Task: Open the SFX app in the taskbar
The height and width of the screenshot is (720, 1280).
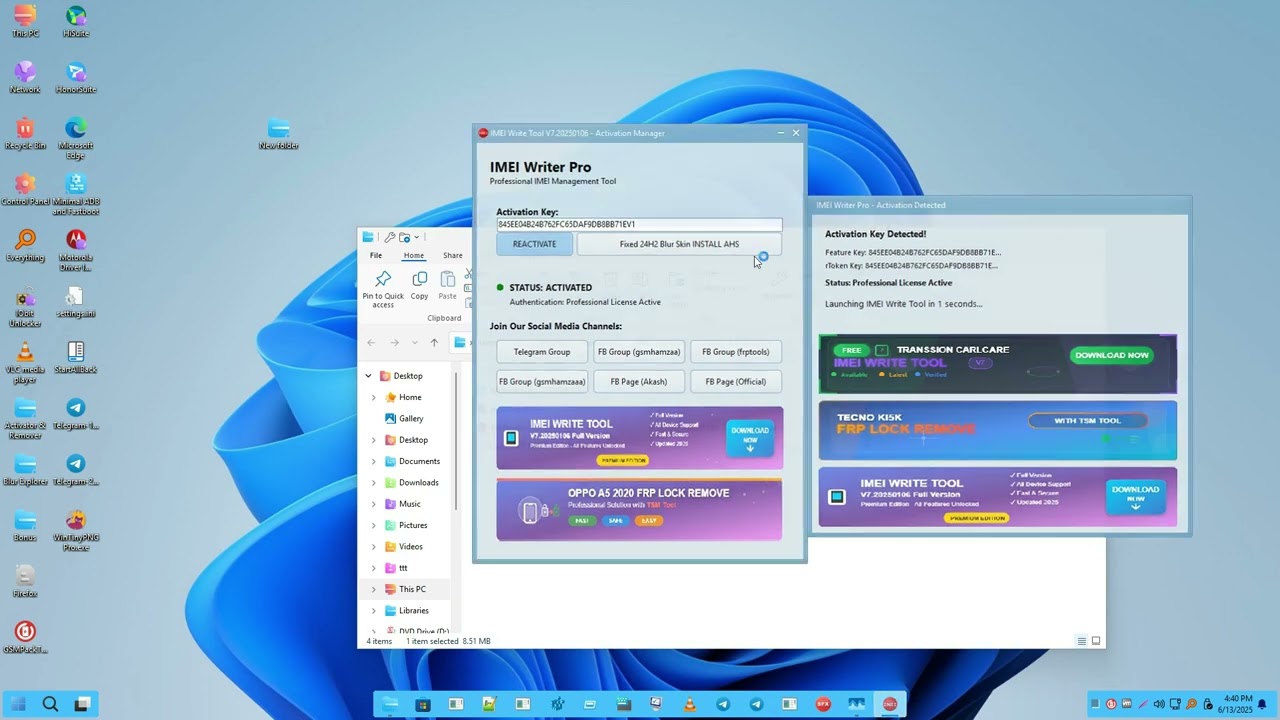Action: click(x=823, y=704)
